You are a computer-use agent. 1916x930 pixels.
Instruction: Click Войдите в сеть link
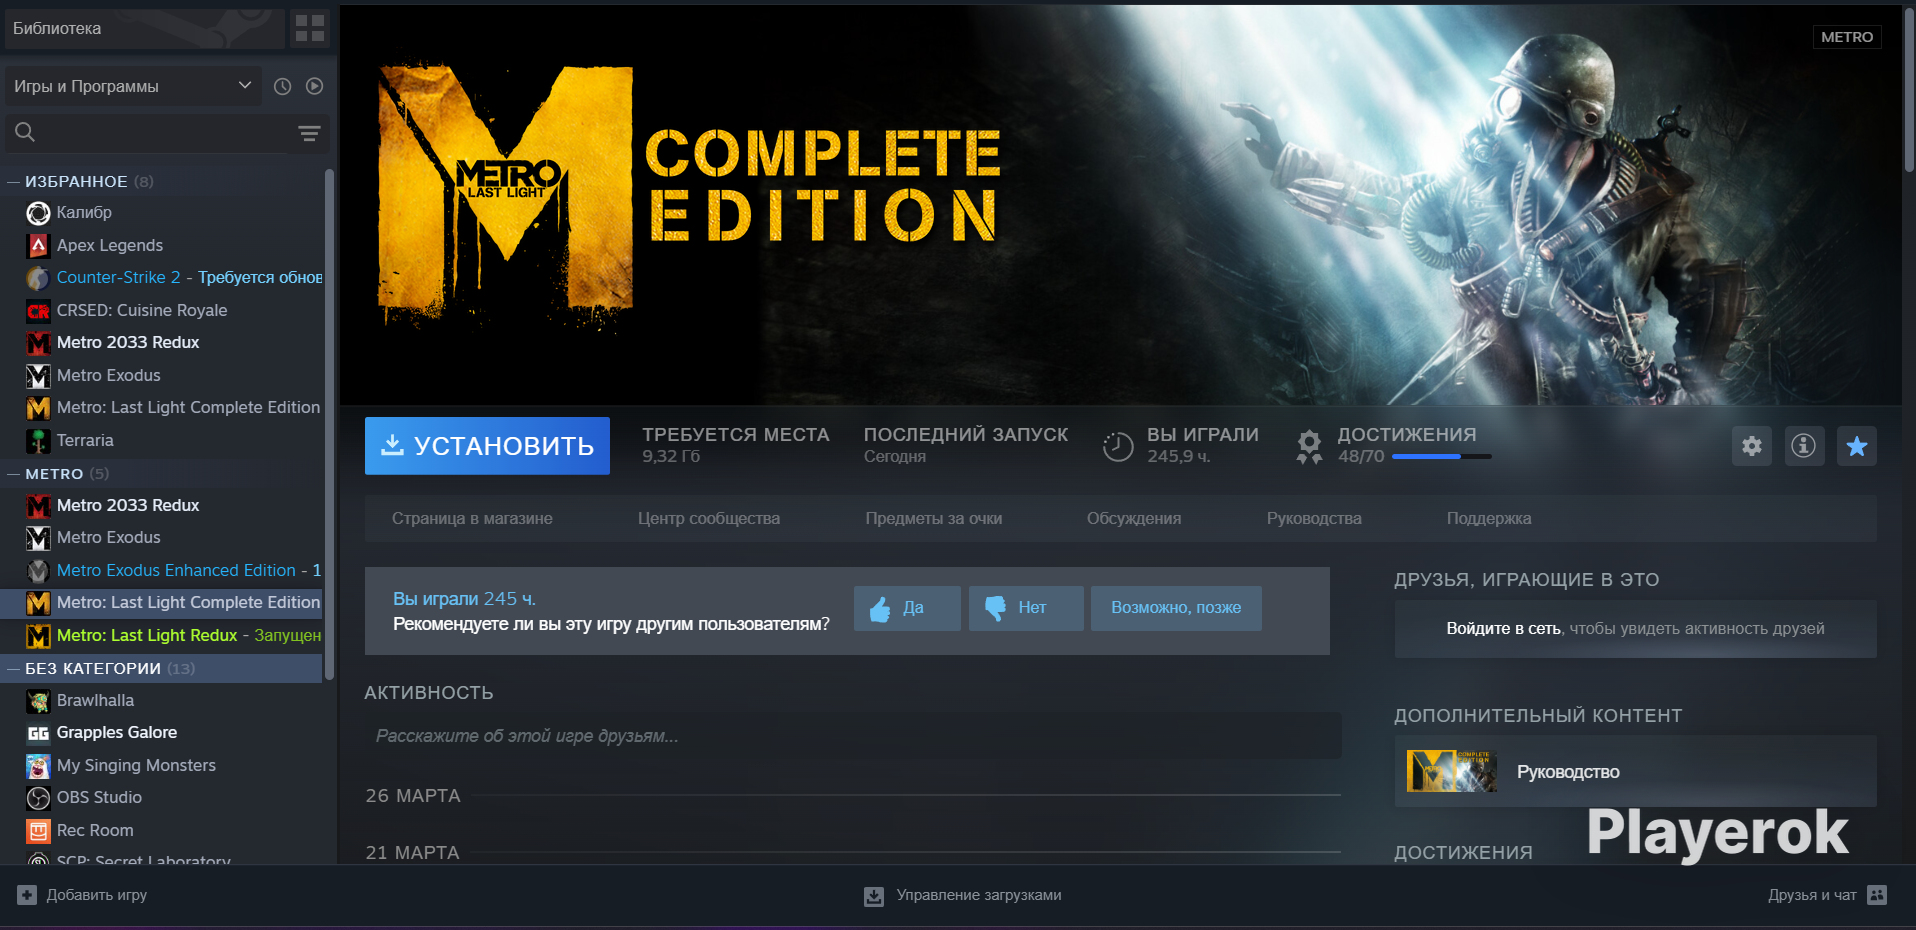[x=1503, y=629]
